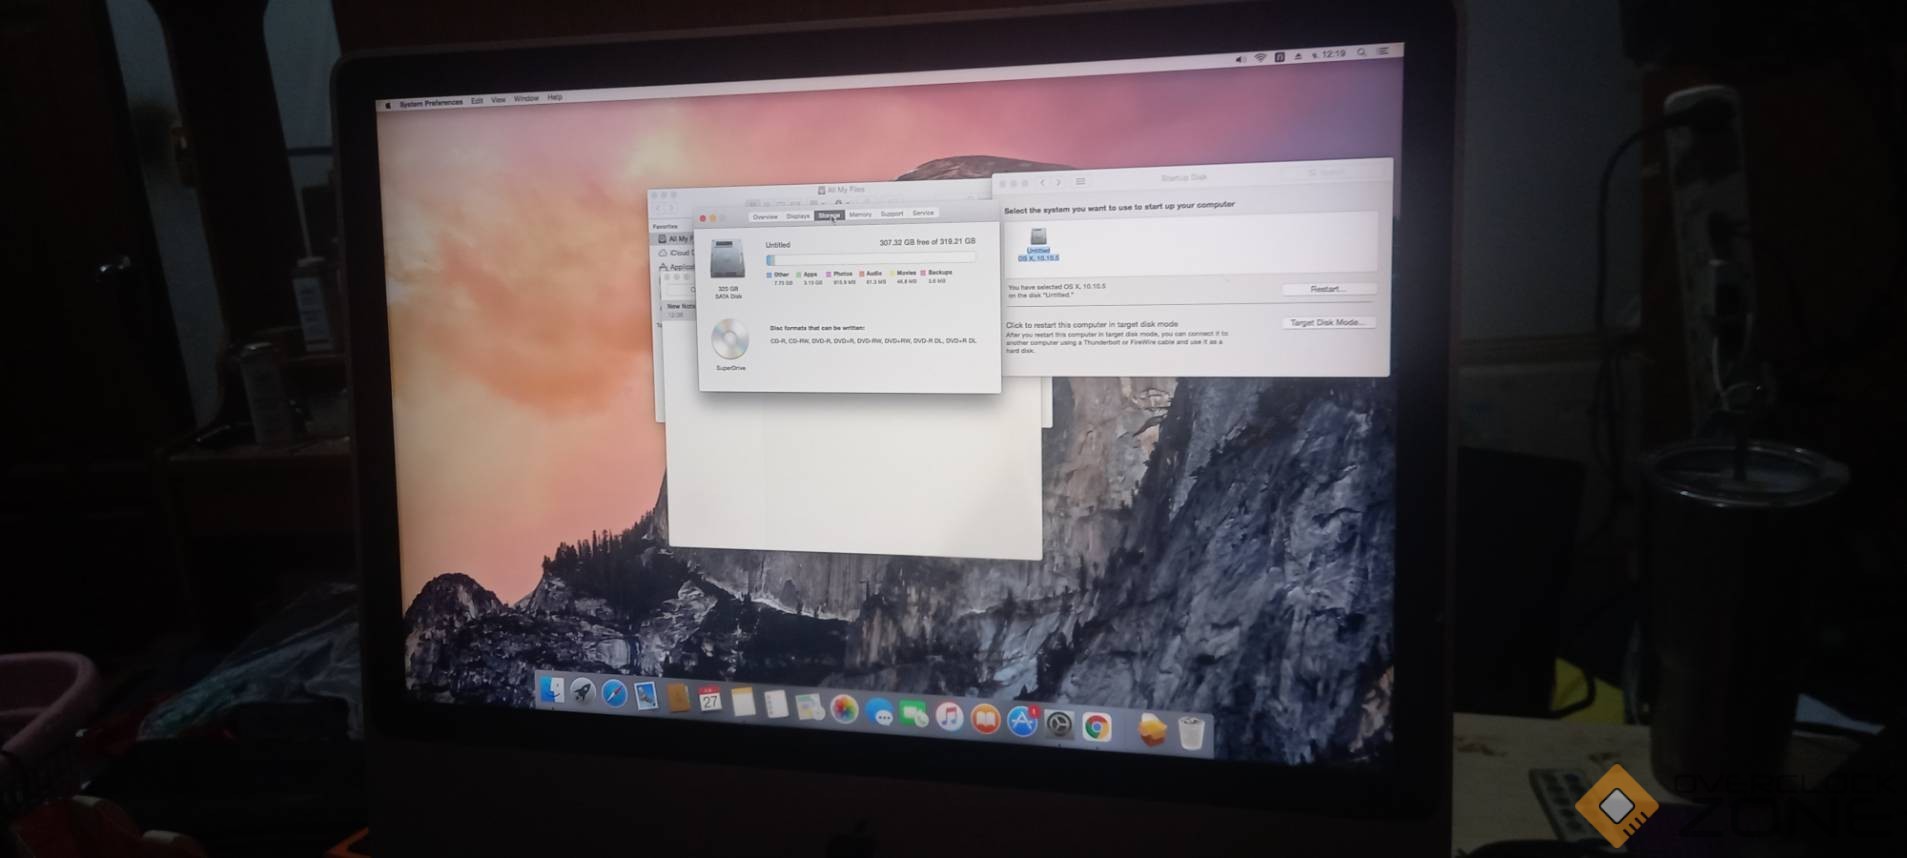
Task: Click '307.32 GB free of 319.21 GB' text
Action: pos(927,242)
